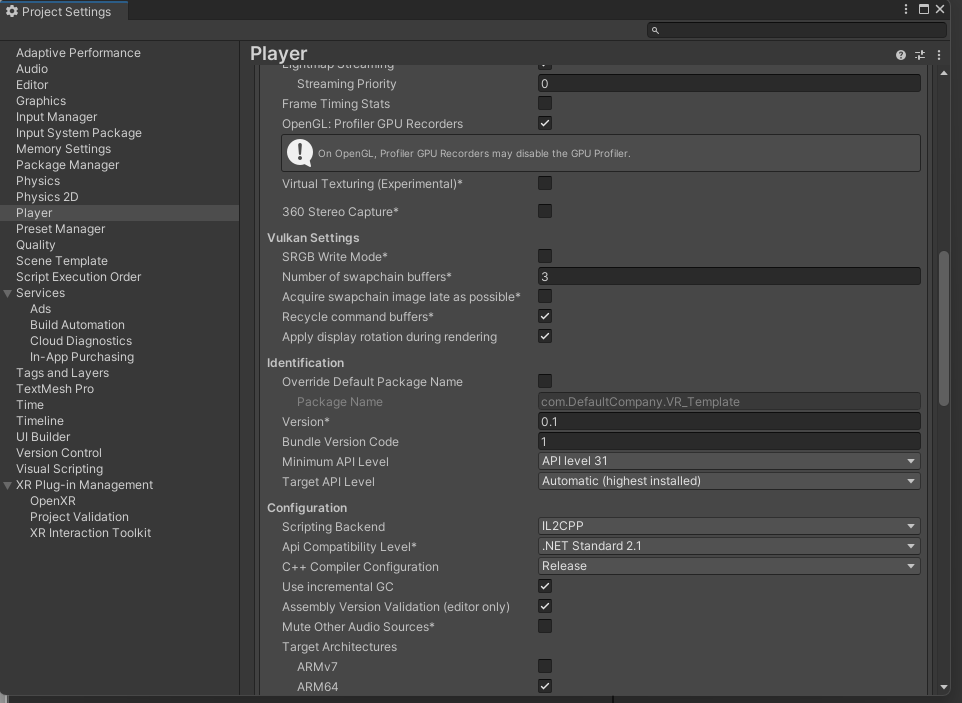The image size is (962, 703).
Task: Maximize the Project Settings window
Action: pos(924,10)
